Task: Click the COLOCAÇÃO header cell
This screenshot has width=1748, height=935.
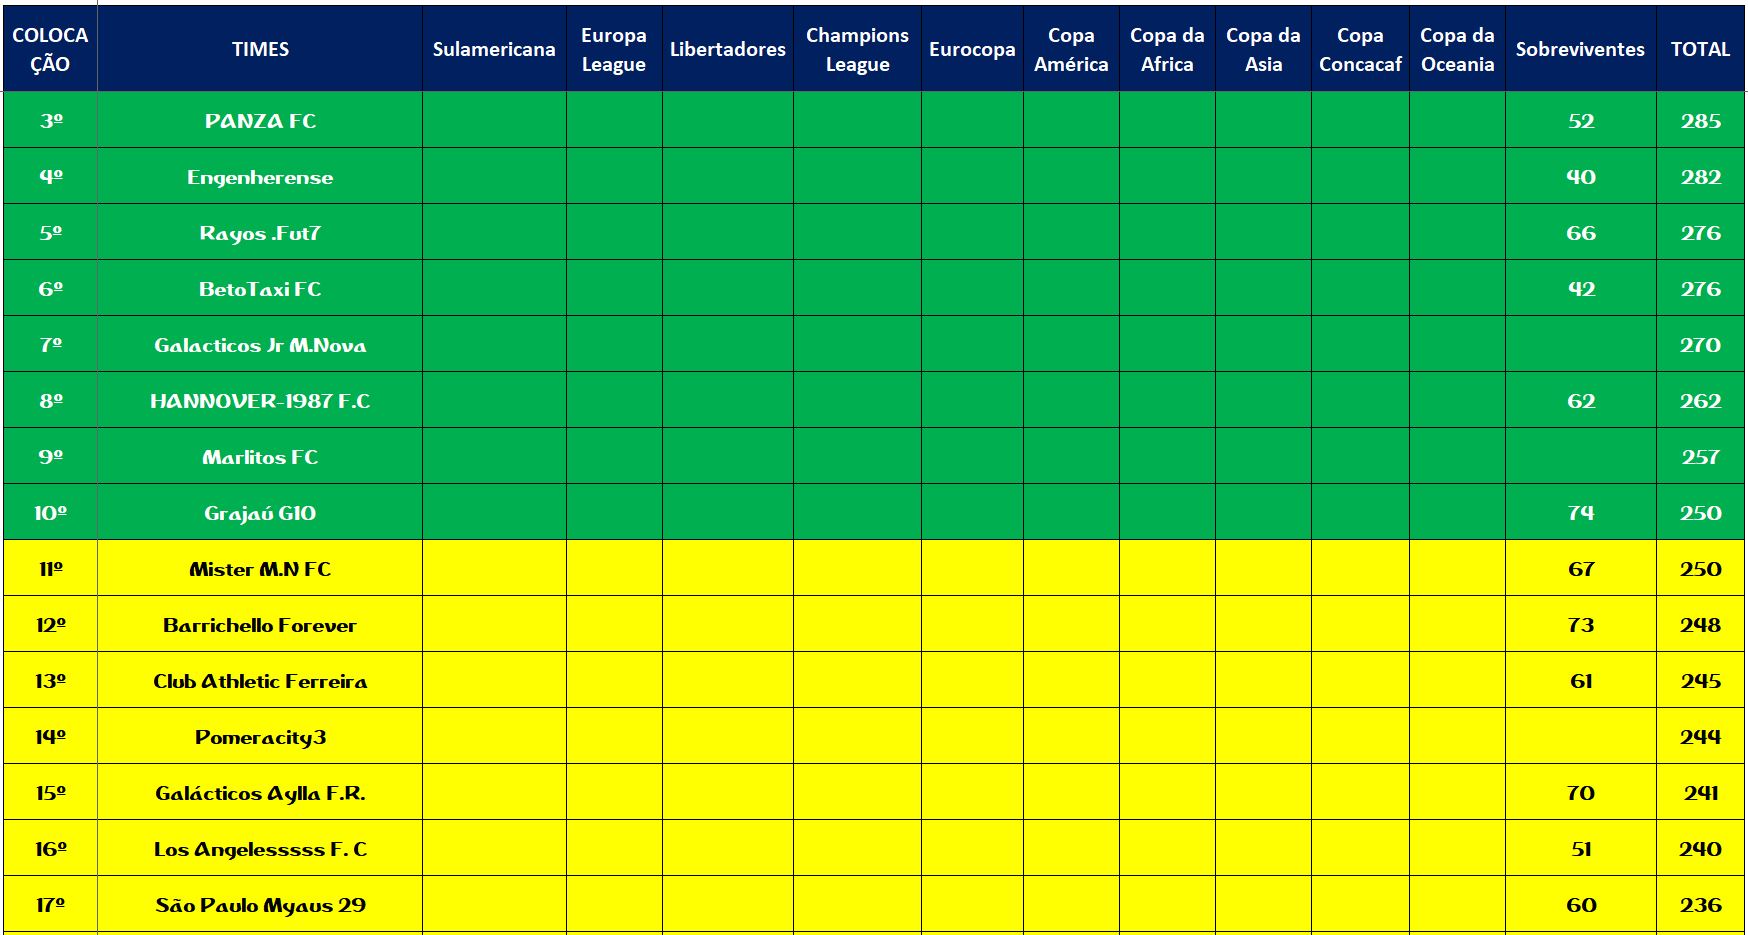Action: click(50, 49)
